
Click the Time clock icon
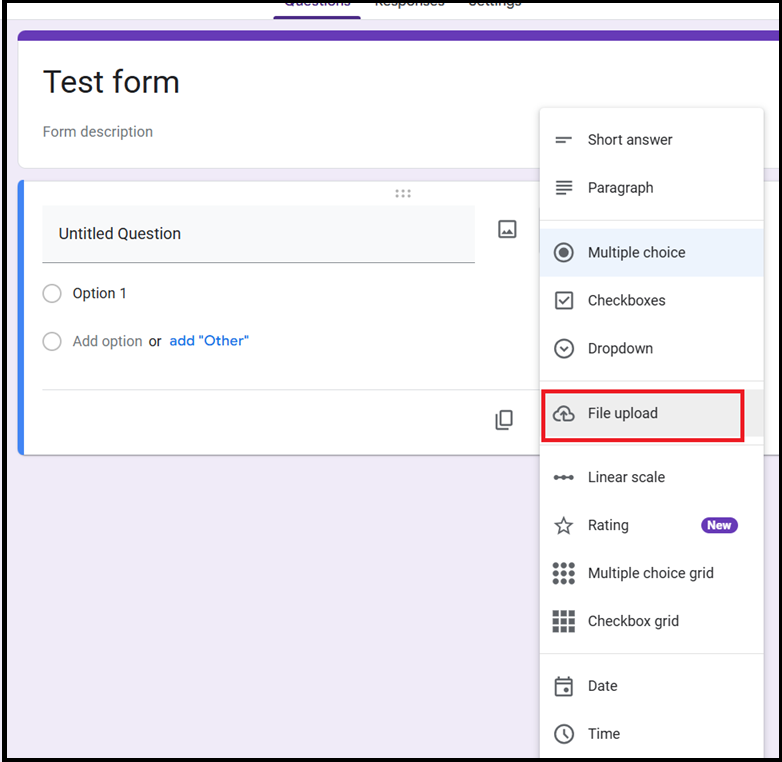click(564, 734)
